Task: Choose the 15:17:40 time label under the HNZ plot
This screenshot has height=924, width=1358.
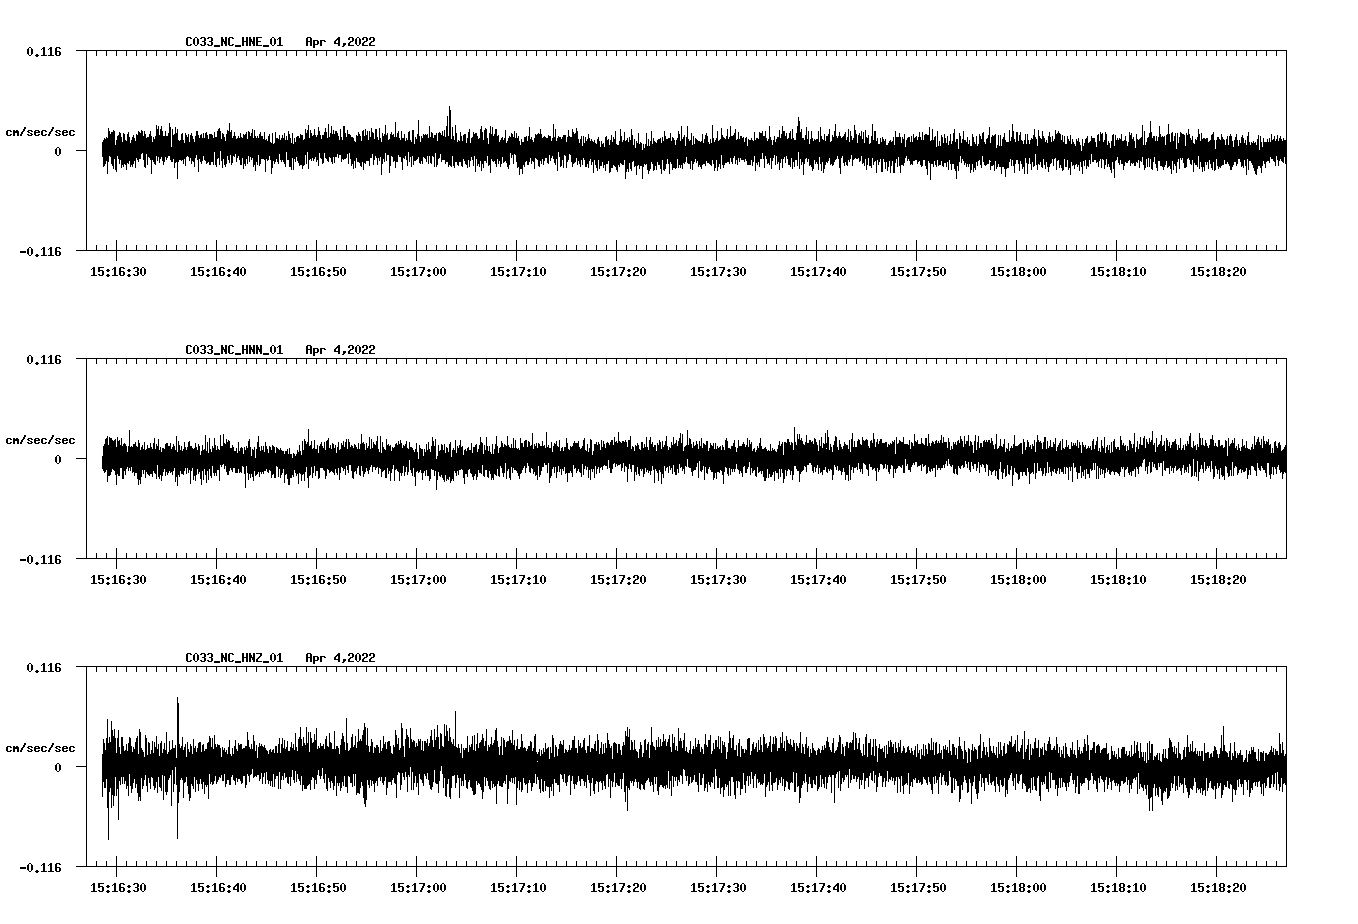Action: click(818, 887)
